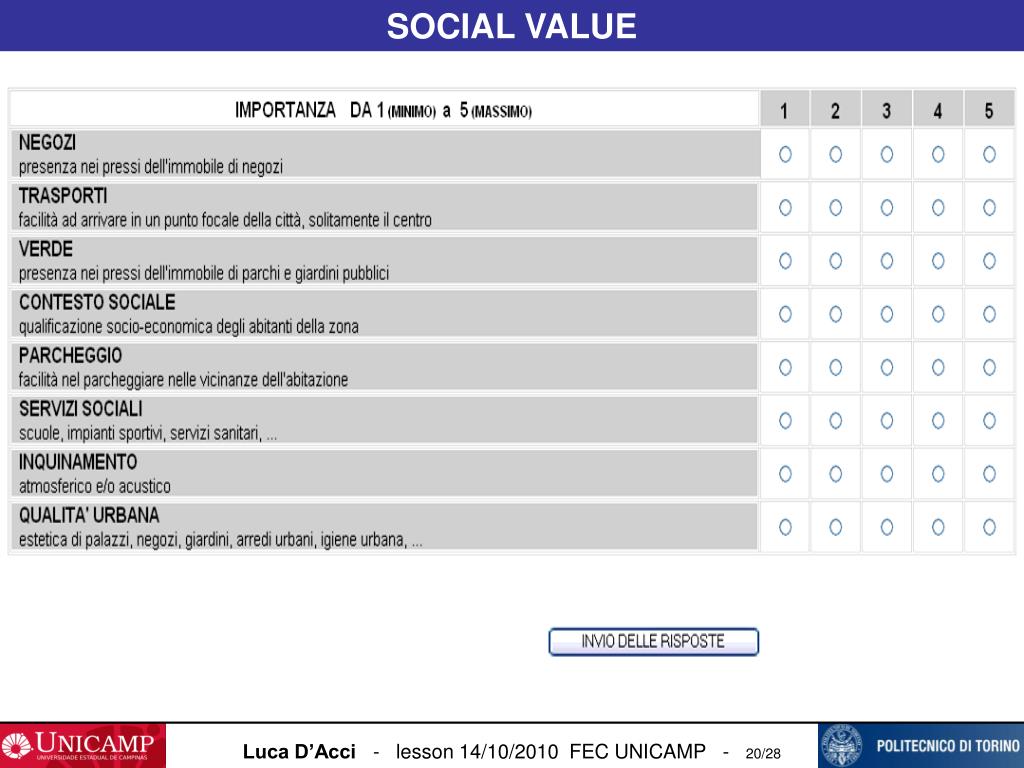Click the column header 1

[x=784, y=109]
